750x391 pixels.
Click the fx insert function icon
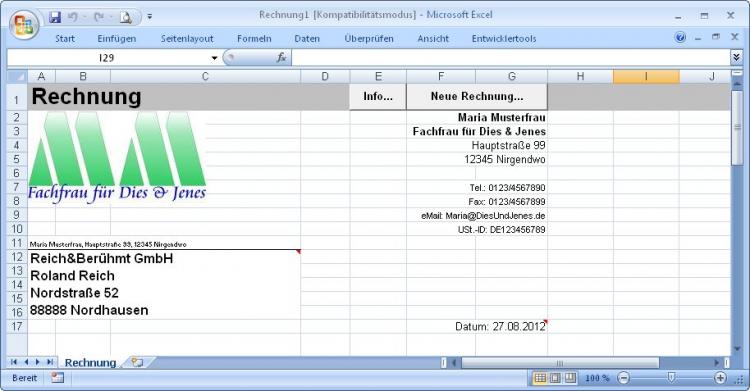(x=281, y=57)
